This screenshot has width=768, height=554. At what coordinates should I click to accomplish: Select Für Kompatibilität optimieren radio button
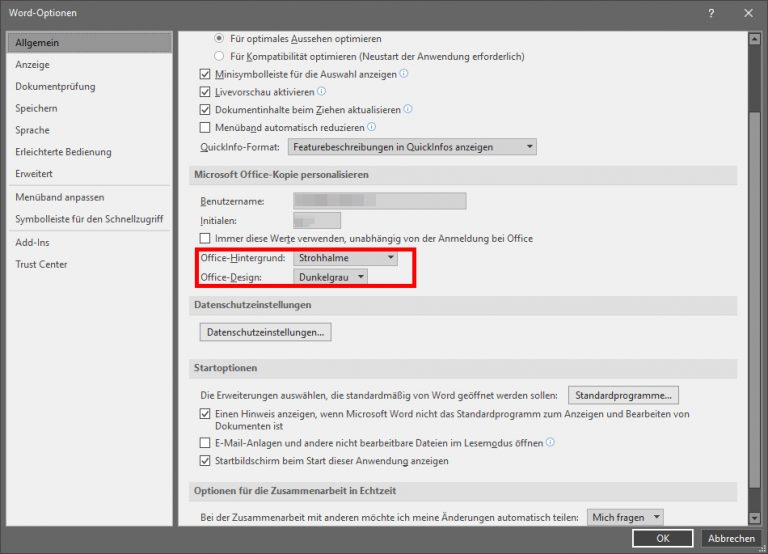click(220, 57)
